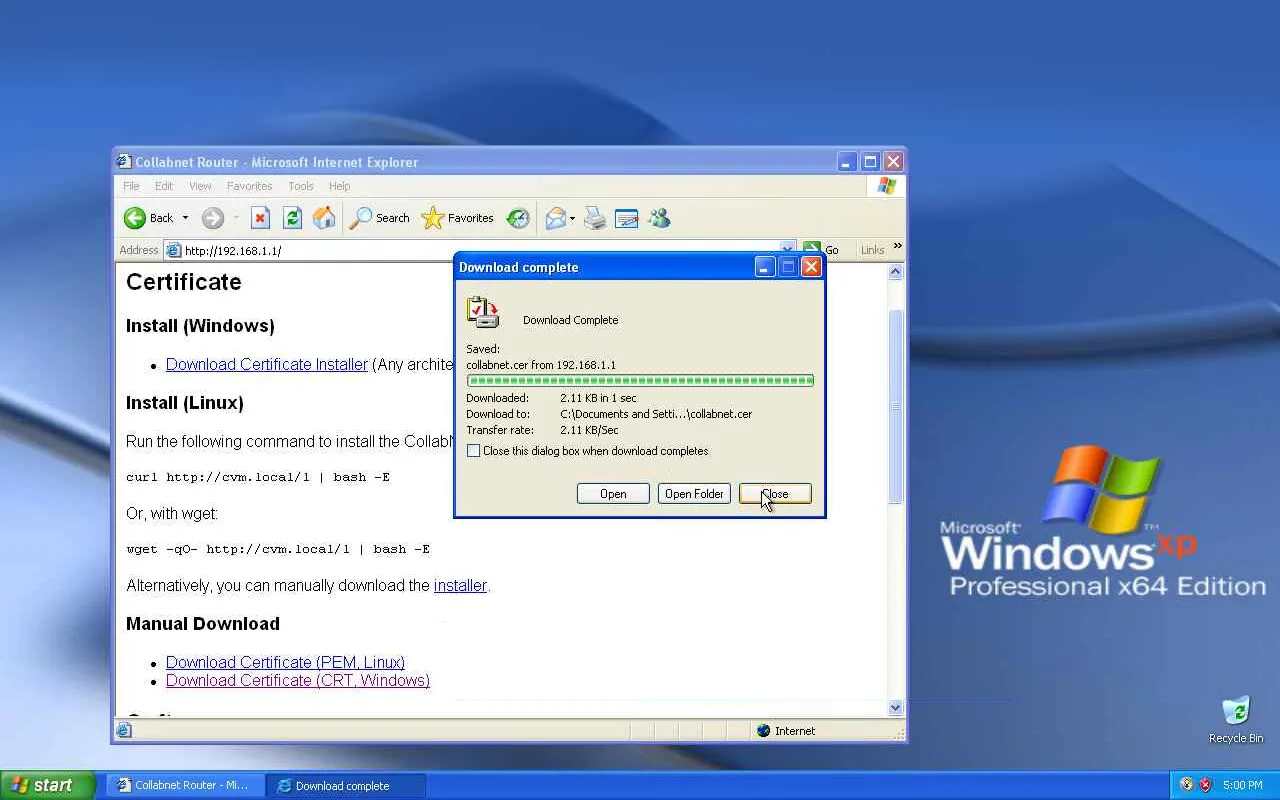Click the Open button in the download dialog

pyautogui.click(x=613, y=494)
